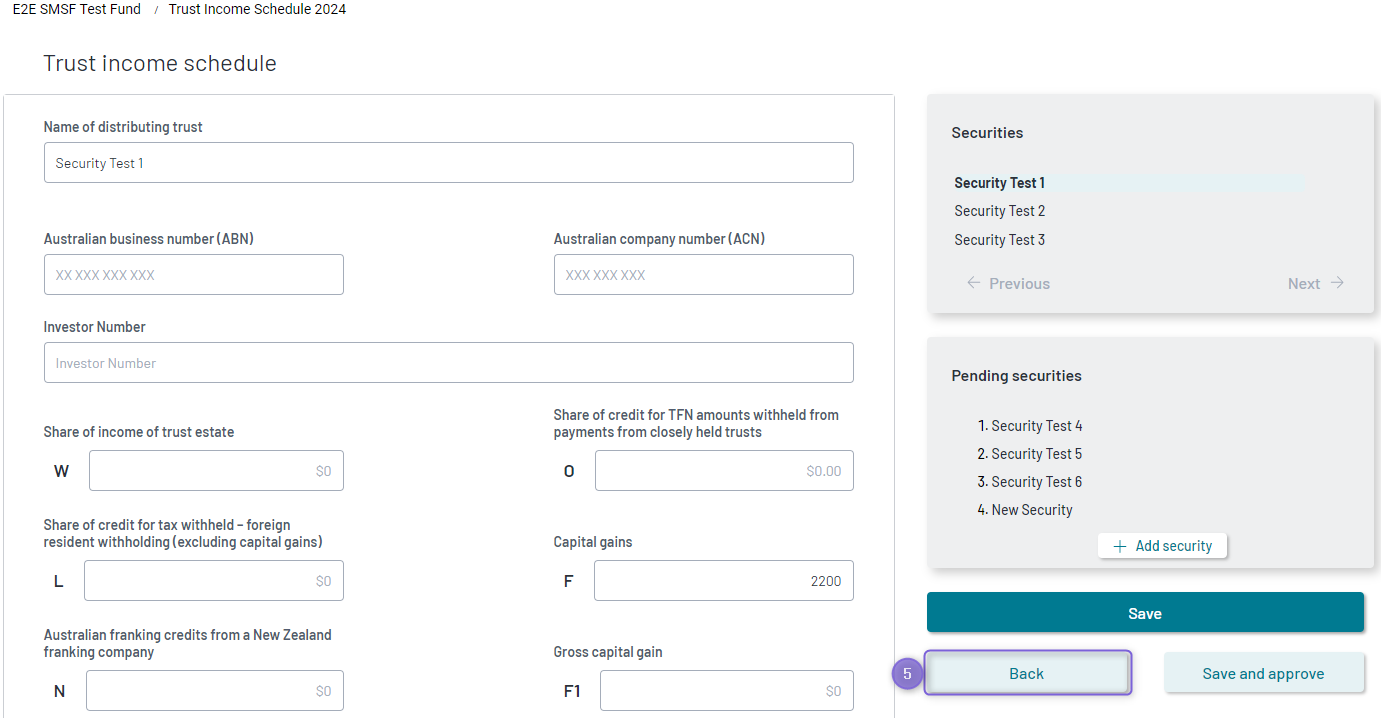The image size is (1381, 718).
Task: Click the Previous arrow icon in Securities panel
Action: tap(973, 283)
